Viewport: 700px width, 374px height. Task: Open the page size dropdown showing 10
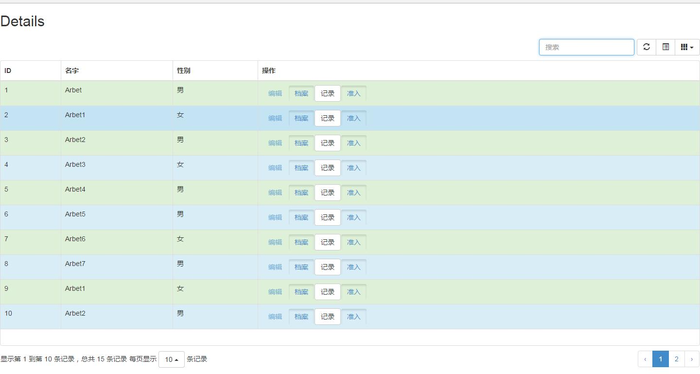click(171, 359)
